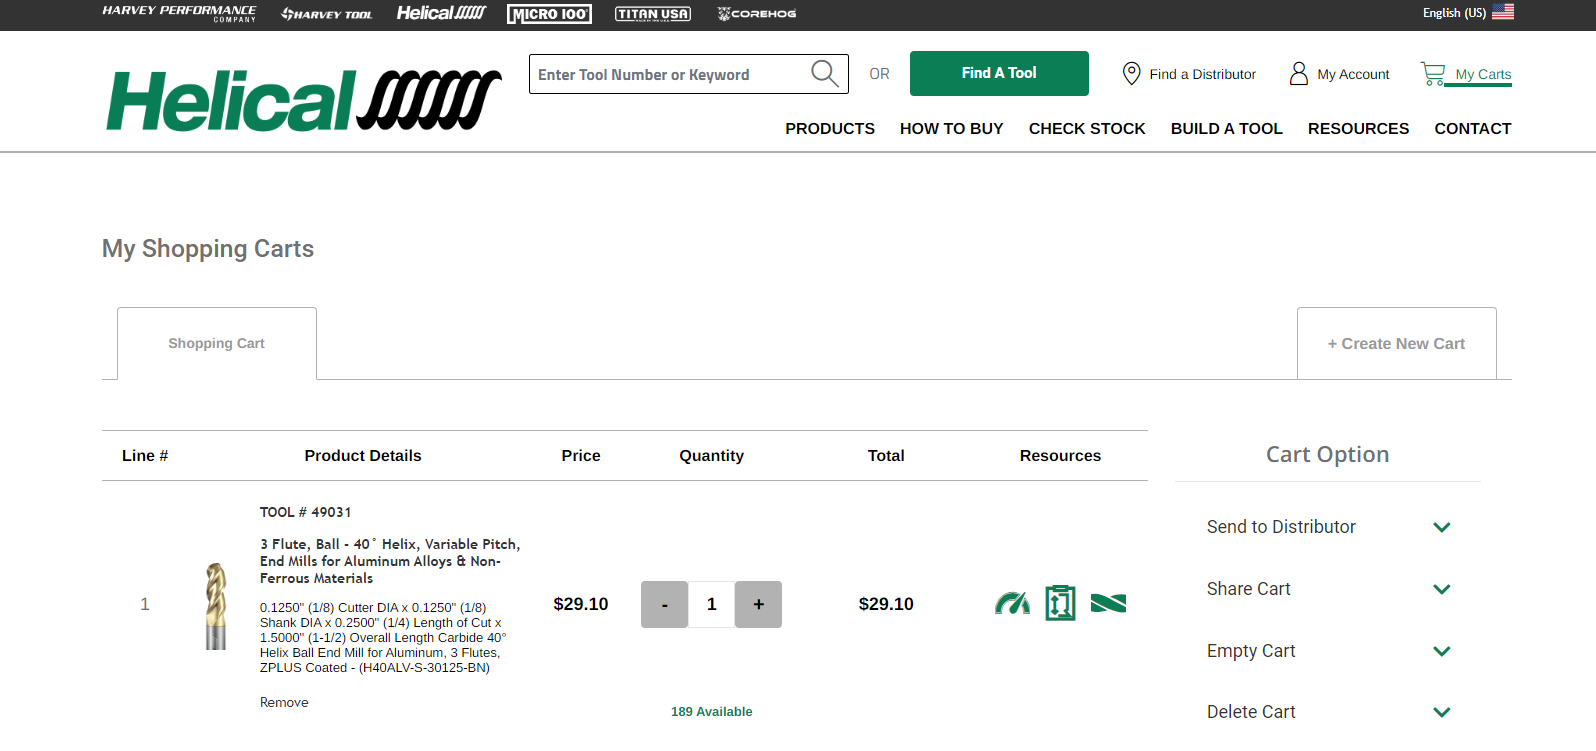Click the large Helical homepage logo

pos(304,100)
